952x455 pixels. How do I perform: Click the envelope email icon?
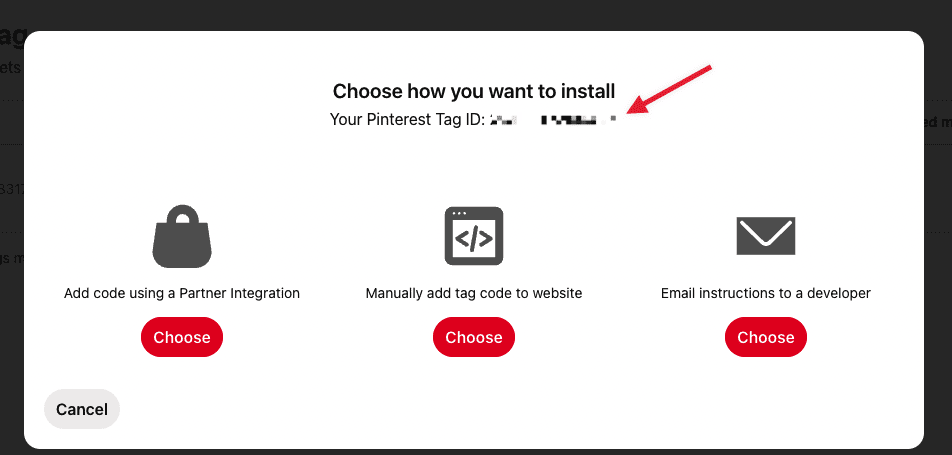click(766, 236)
